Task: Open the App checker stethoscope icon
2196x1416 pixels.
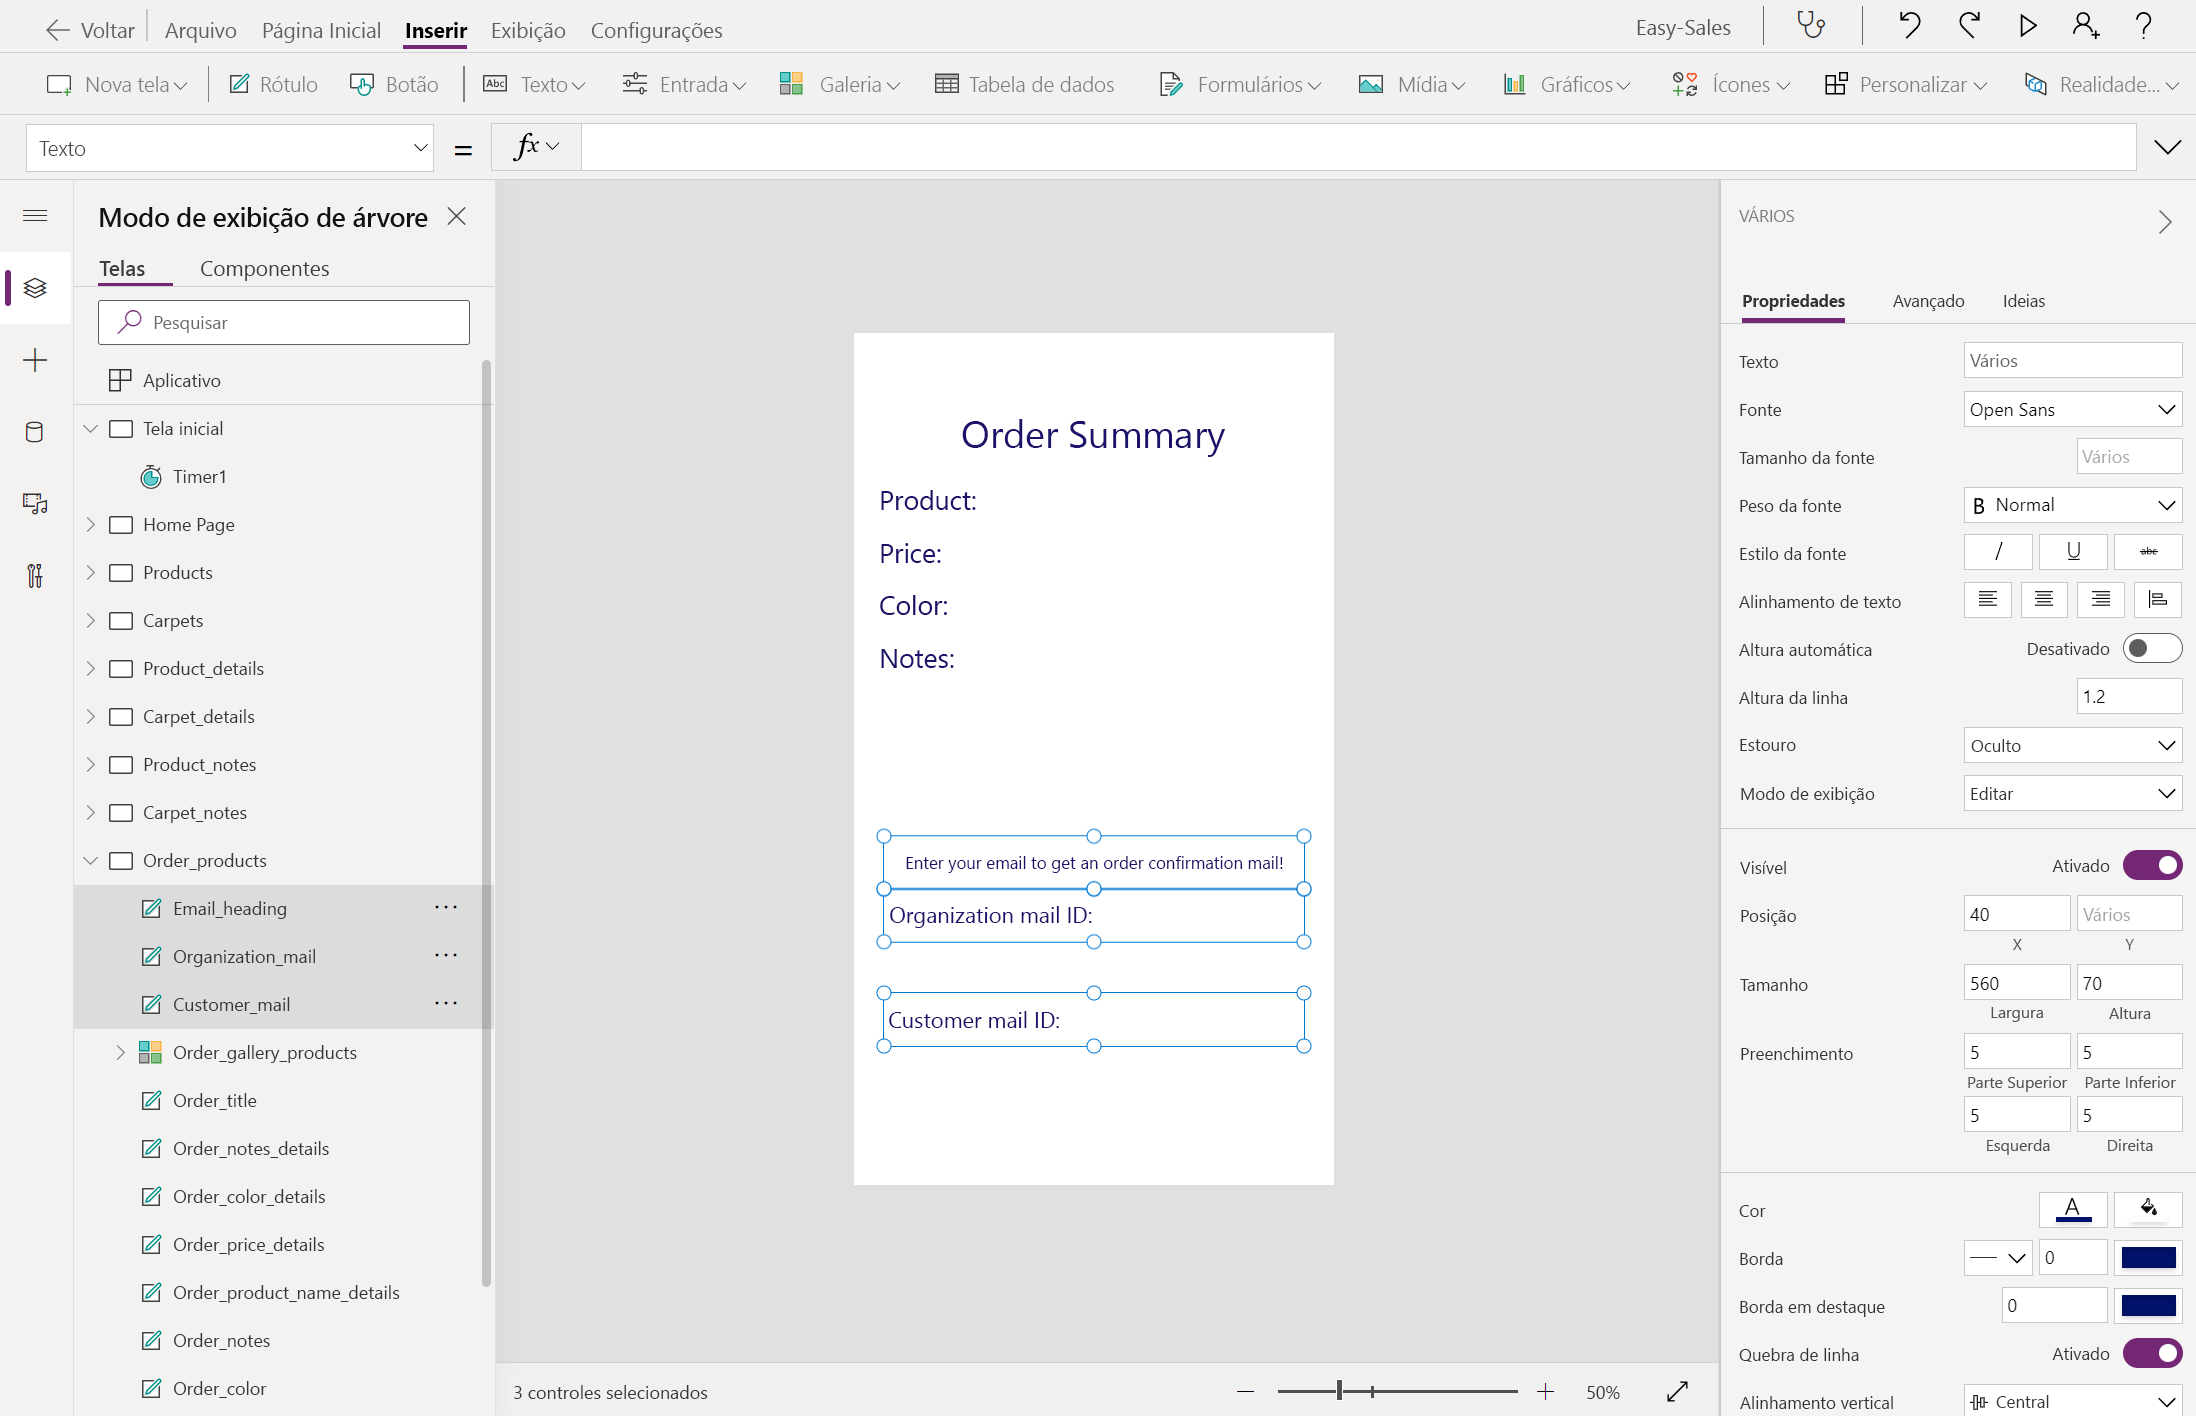Action: click(x=1811, y=26)
